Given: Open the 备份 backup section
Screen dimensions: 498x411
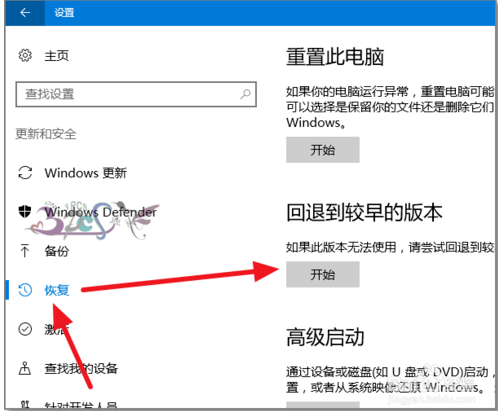Looking at the screenshot, I should [x=57, y=251].
